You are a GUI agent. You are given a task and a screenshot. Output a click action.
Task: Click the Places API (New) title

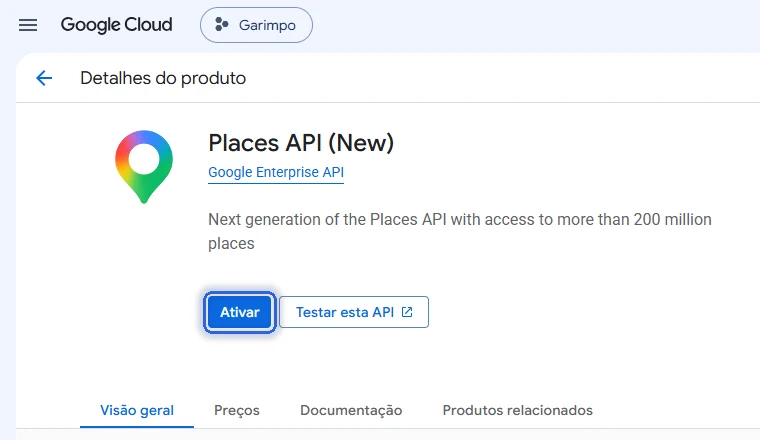click(x=301, y=143)
